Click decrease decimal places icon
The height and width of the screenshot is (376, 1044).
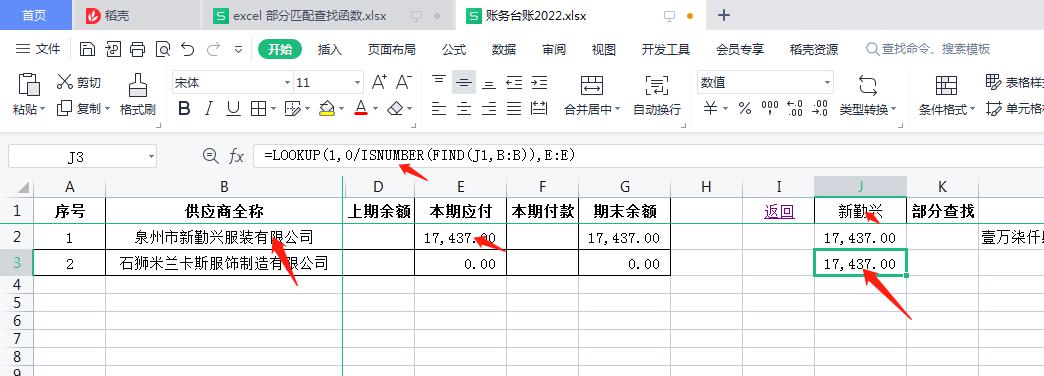(x=820, y=108)
